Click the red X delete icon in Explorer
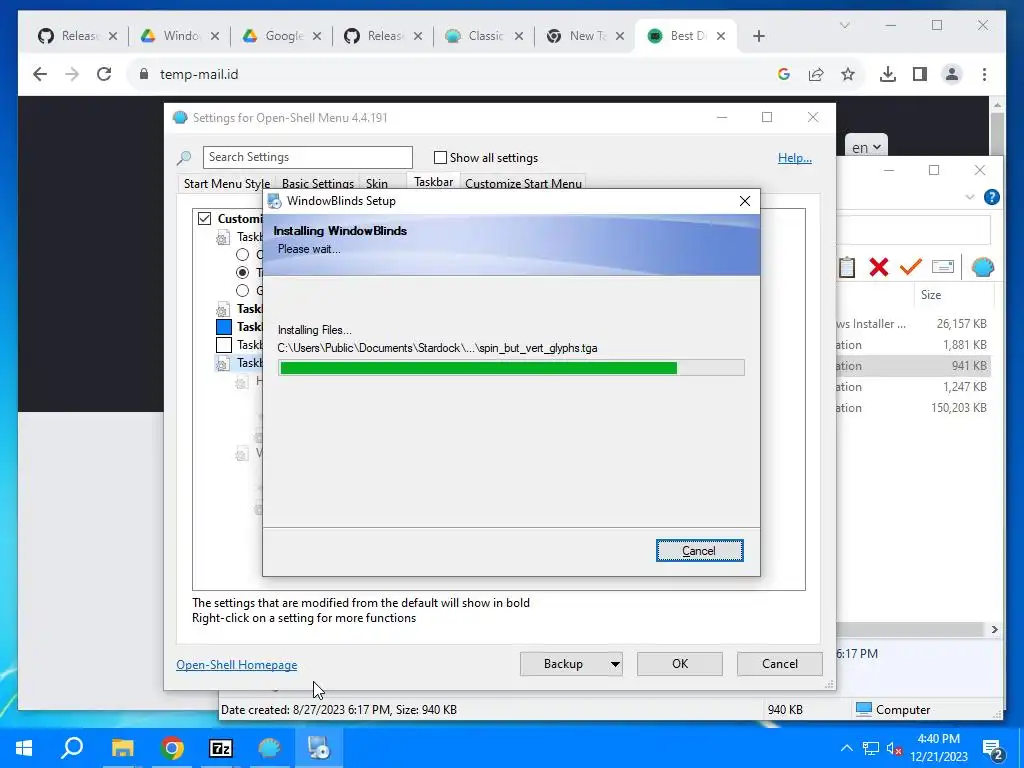 point(879,267)
